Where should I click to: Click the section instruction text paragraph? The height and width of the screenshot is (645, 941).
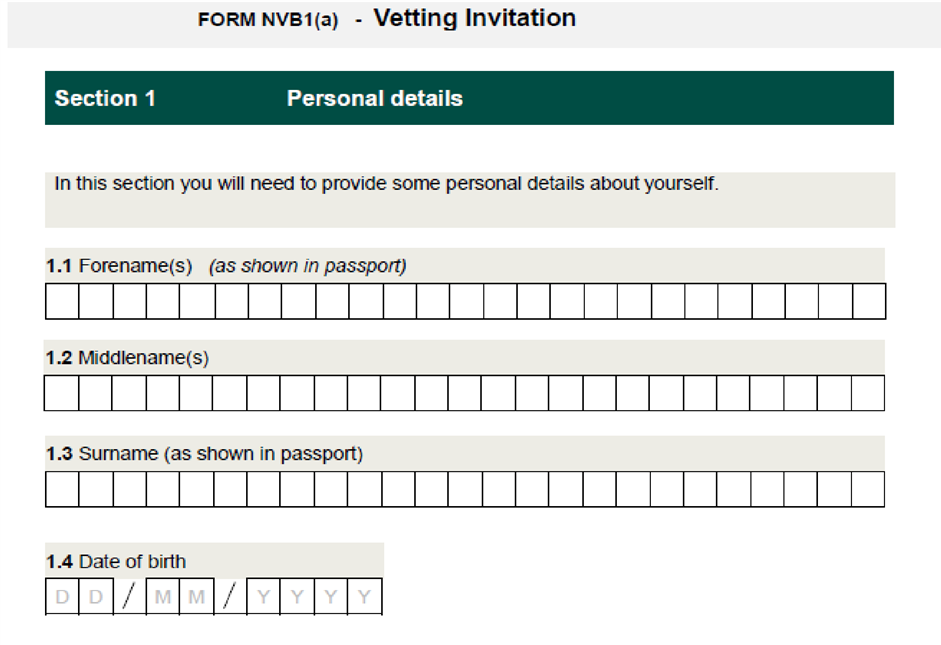[386, 183]
